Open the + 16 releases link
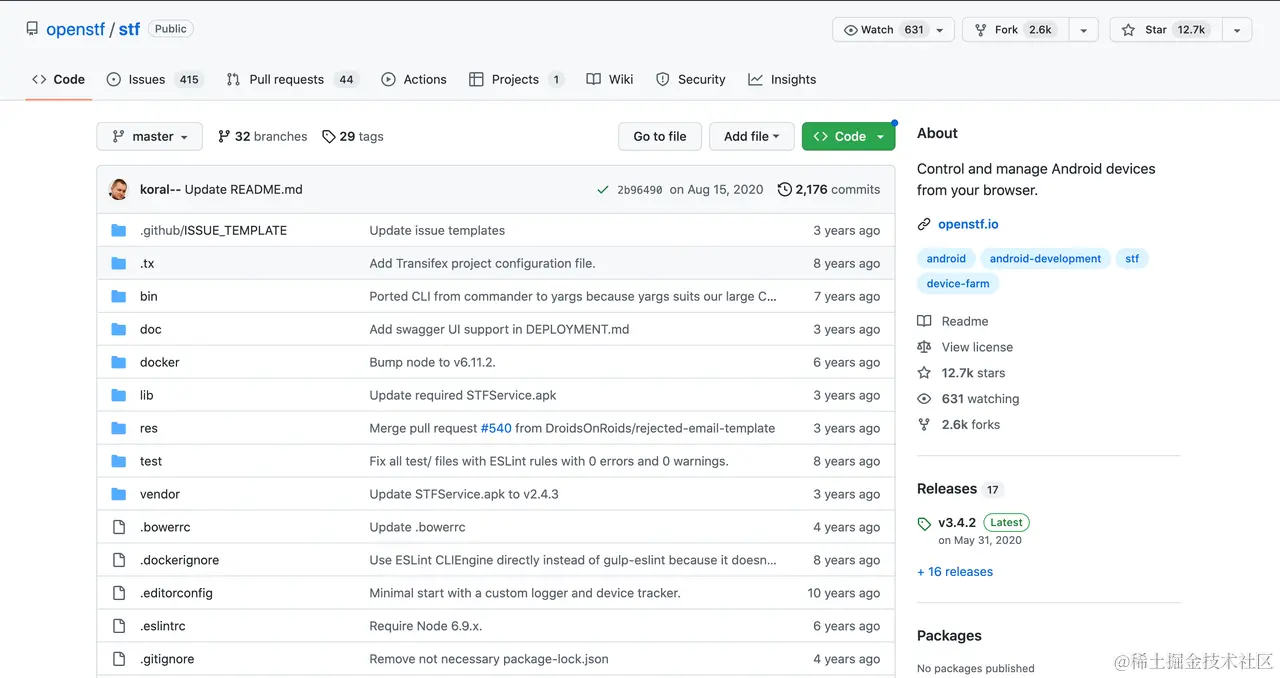Image resolution: width=1280 pixels, height=678 pixels. [x=955, y=572]
